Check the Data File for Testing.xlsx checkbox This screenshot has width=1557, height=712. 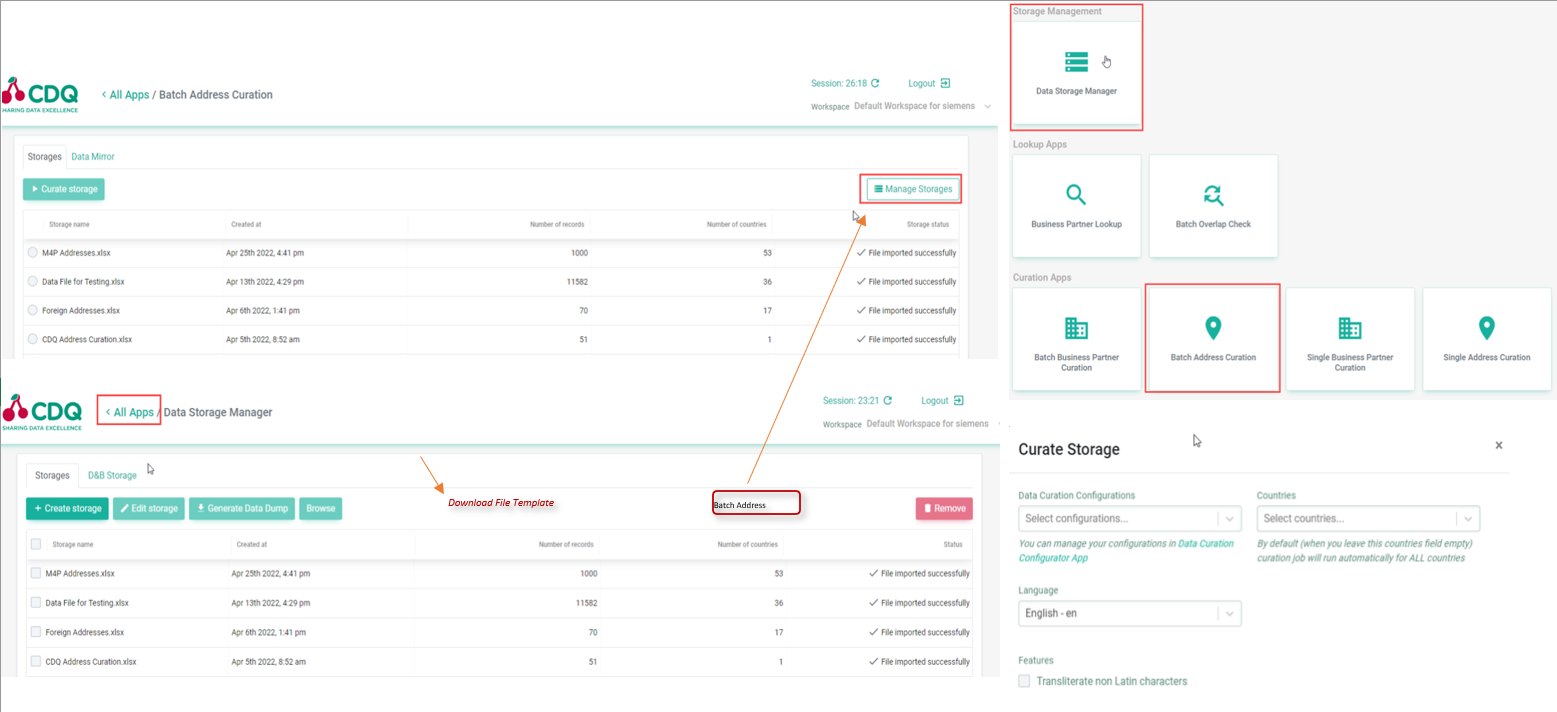click(x=36, y=603)
